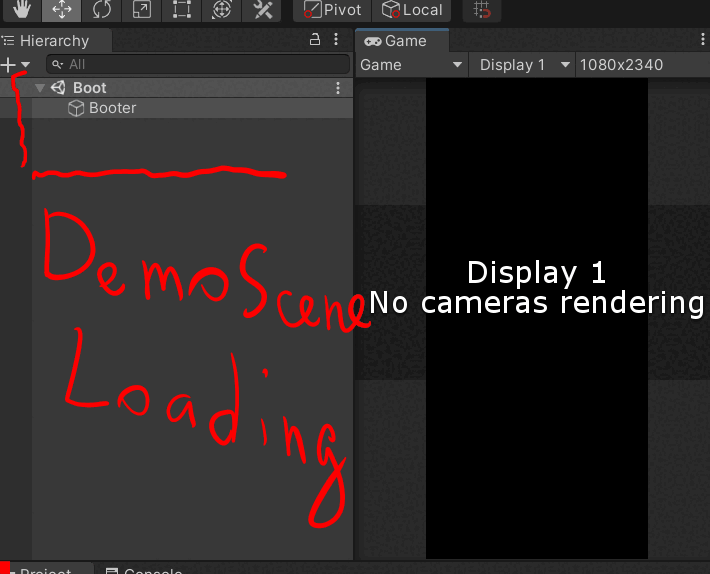Image resolution: width=710 pixels, height=574 pixels.
Task: Collapse the Boot scene foldout
Action: (40, 88)
